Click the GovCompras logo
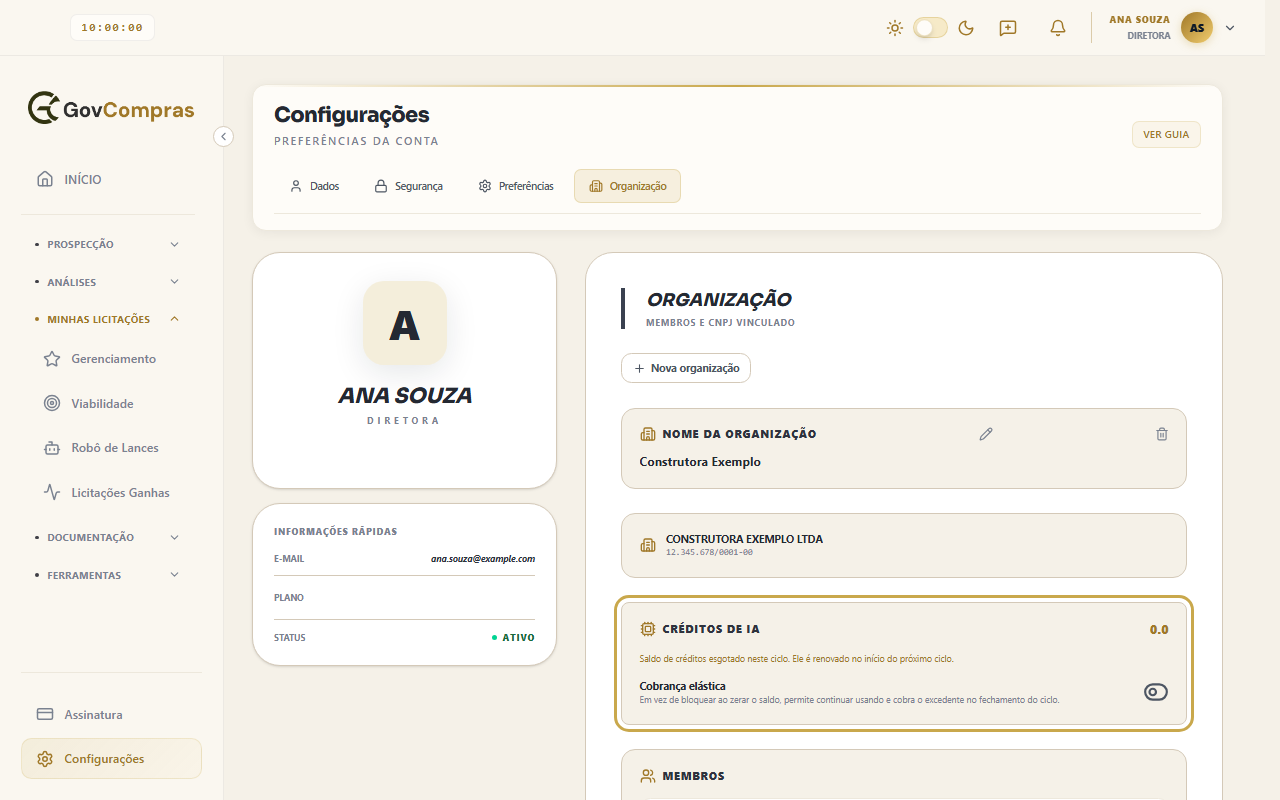This screenshot has width=1280, height=800. click(111, 109)
